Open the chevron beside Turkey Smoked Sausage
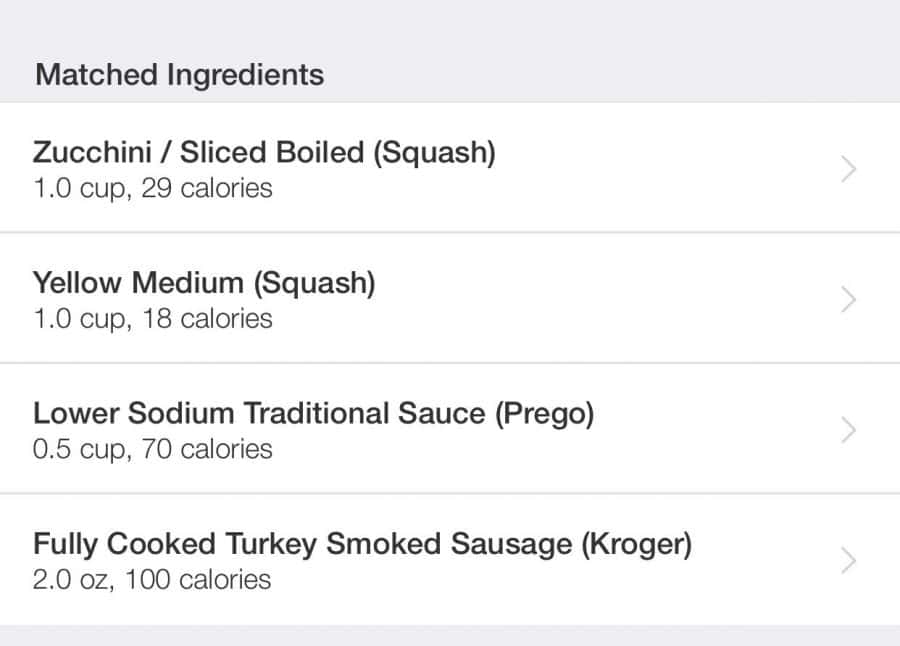 coord(848,560)
